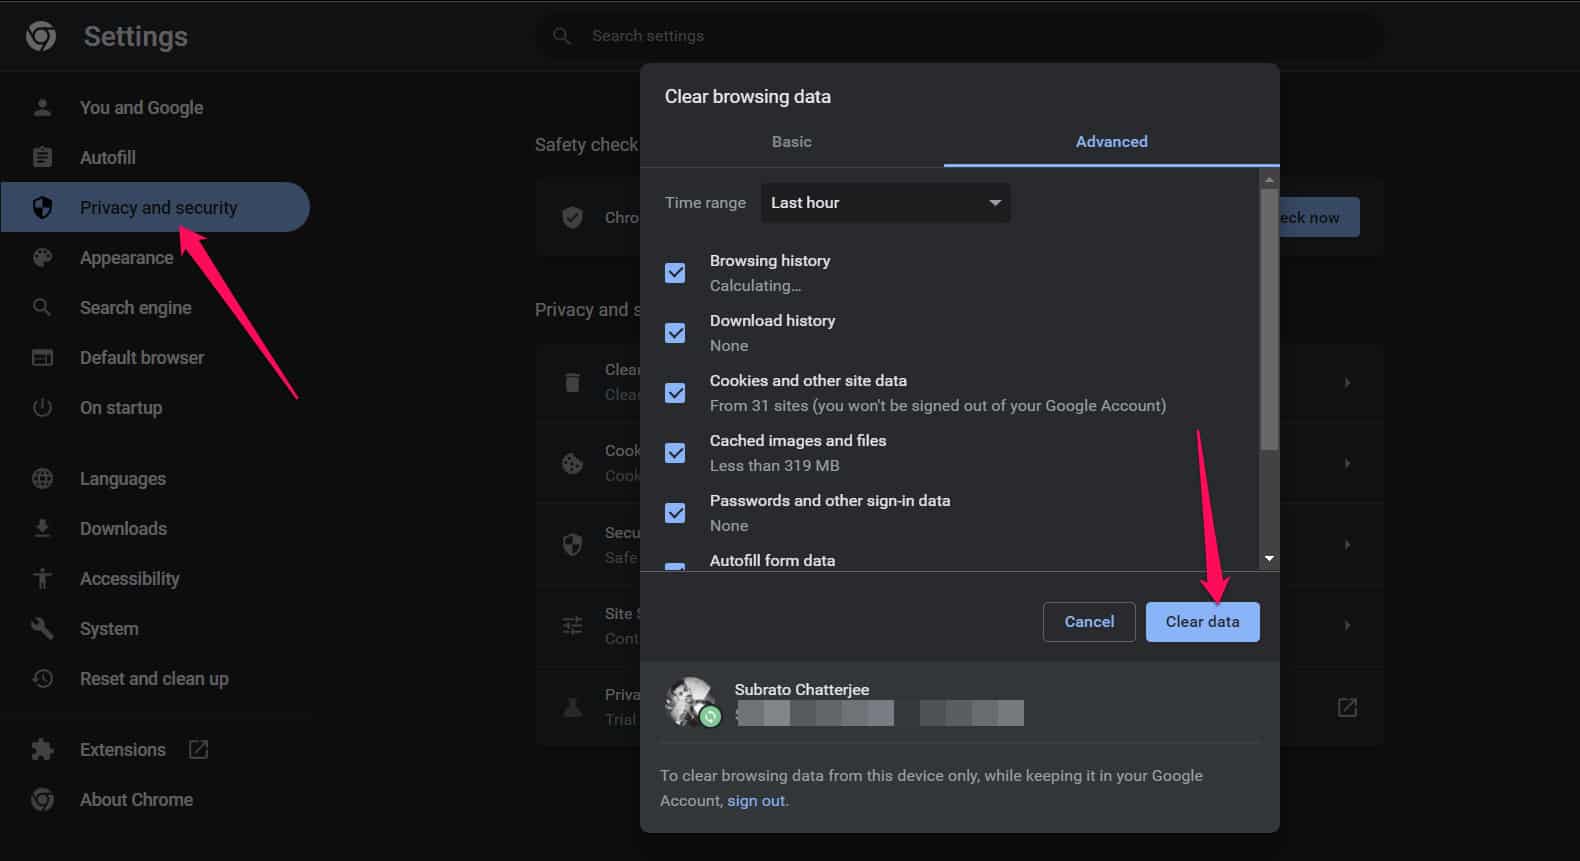Uncheck Cookies and other site data
Image resolution: width=1580 pixels, height=861 pixels.
coord(675,392)
